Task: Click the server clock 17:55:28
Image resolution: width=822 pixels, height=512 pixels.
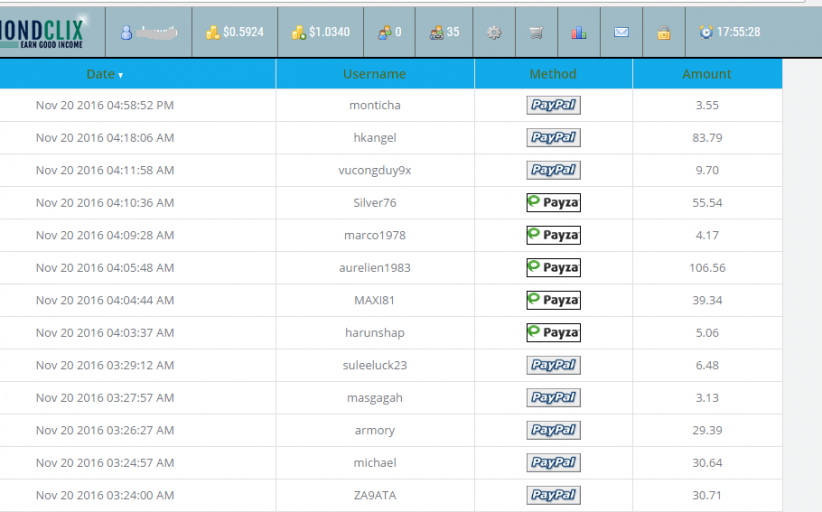Action: 729,32
